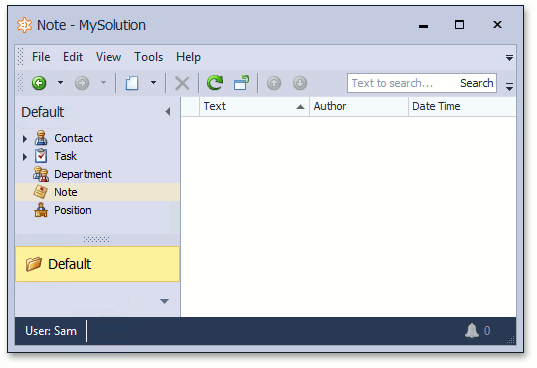Open the View menu
This screenshot has height=368, width=537.
(108, 57)
